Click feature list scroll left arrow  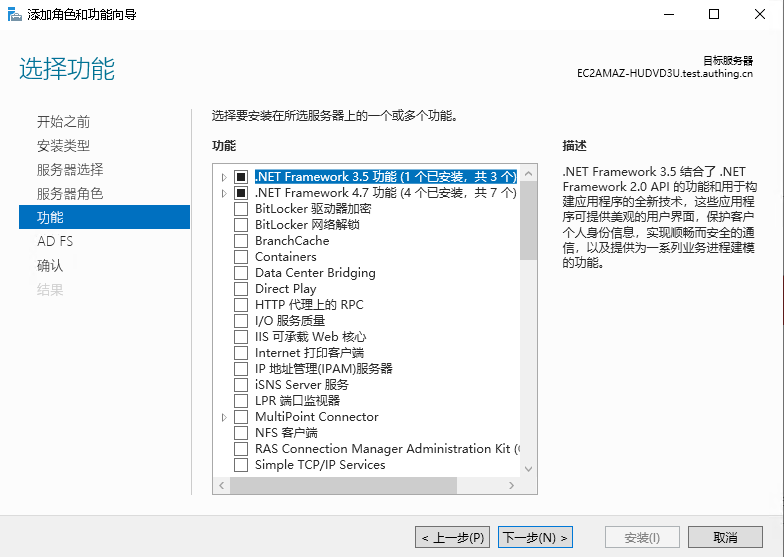222,486
